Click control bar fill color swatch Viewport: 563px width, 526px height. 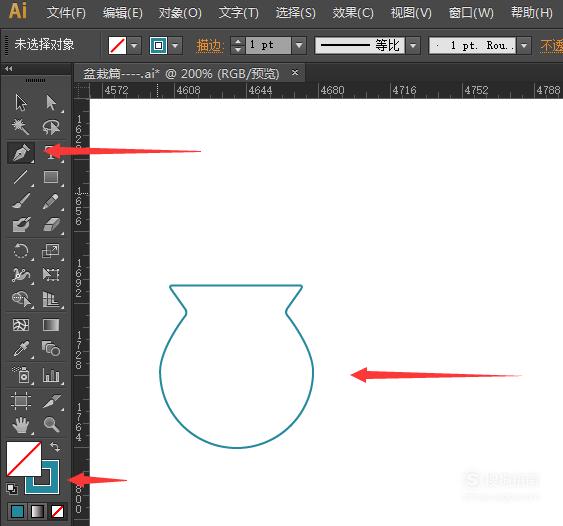117,46
